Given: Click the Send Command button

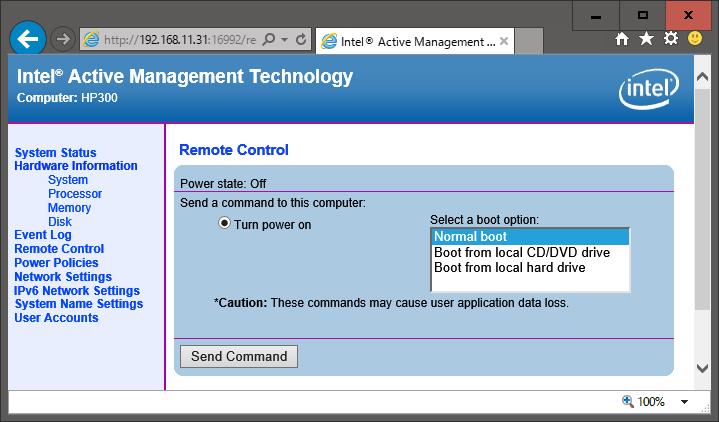Looking at the screenshot, I should [239, 356].
